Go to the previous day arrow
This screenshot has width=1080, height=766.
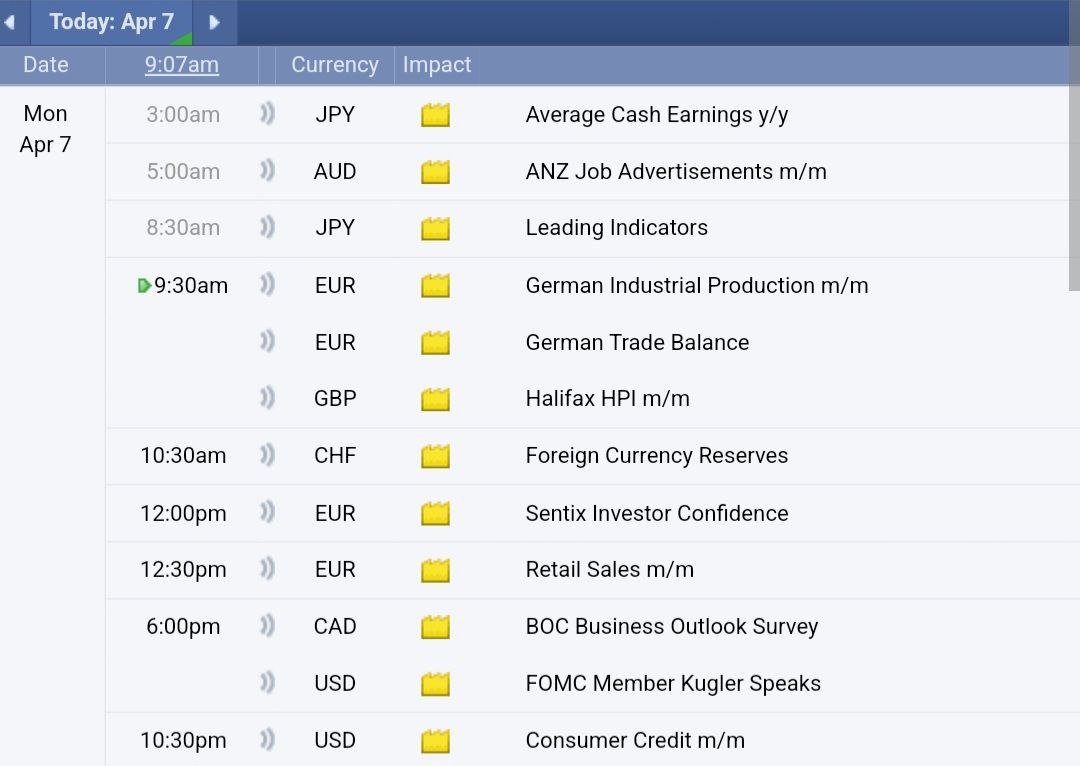(10, 22)
